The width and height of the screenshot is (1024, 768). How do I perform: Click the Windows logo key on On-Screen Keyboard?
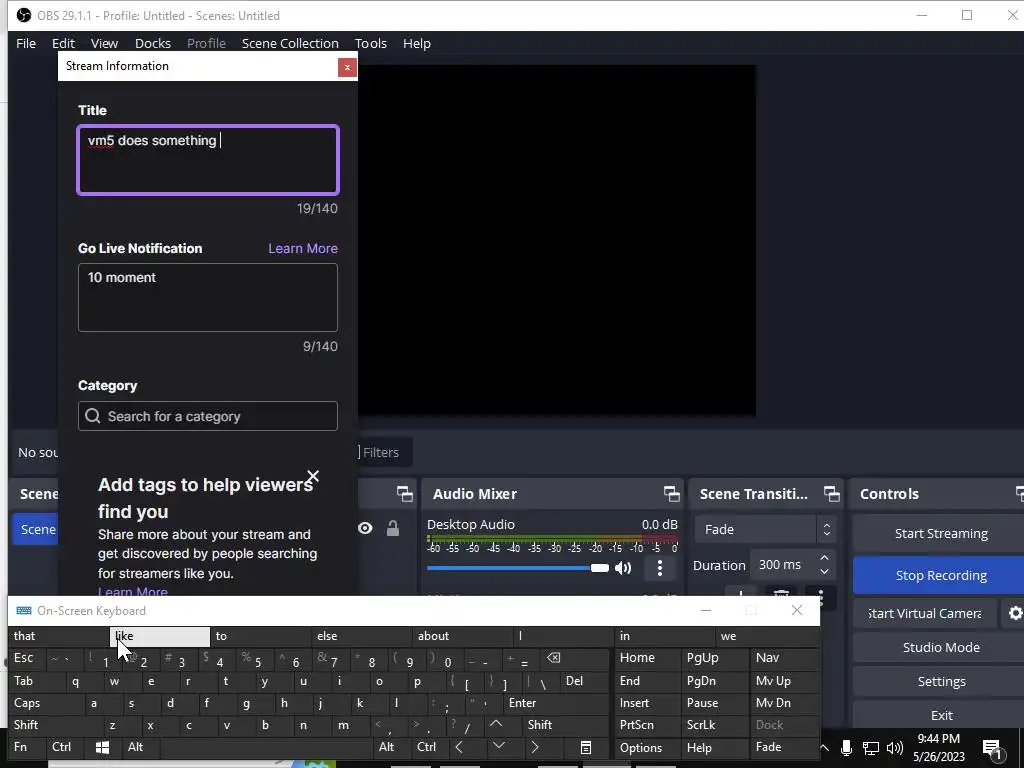point(102,747)
